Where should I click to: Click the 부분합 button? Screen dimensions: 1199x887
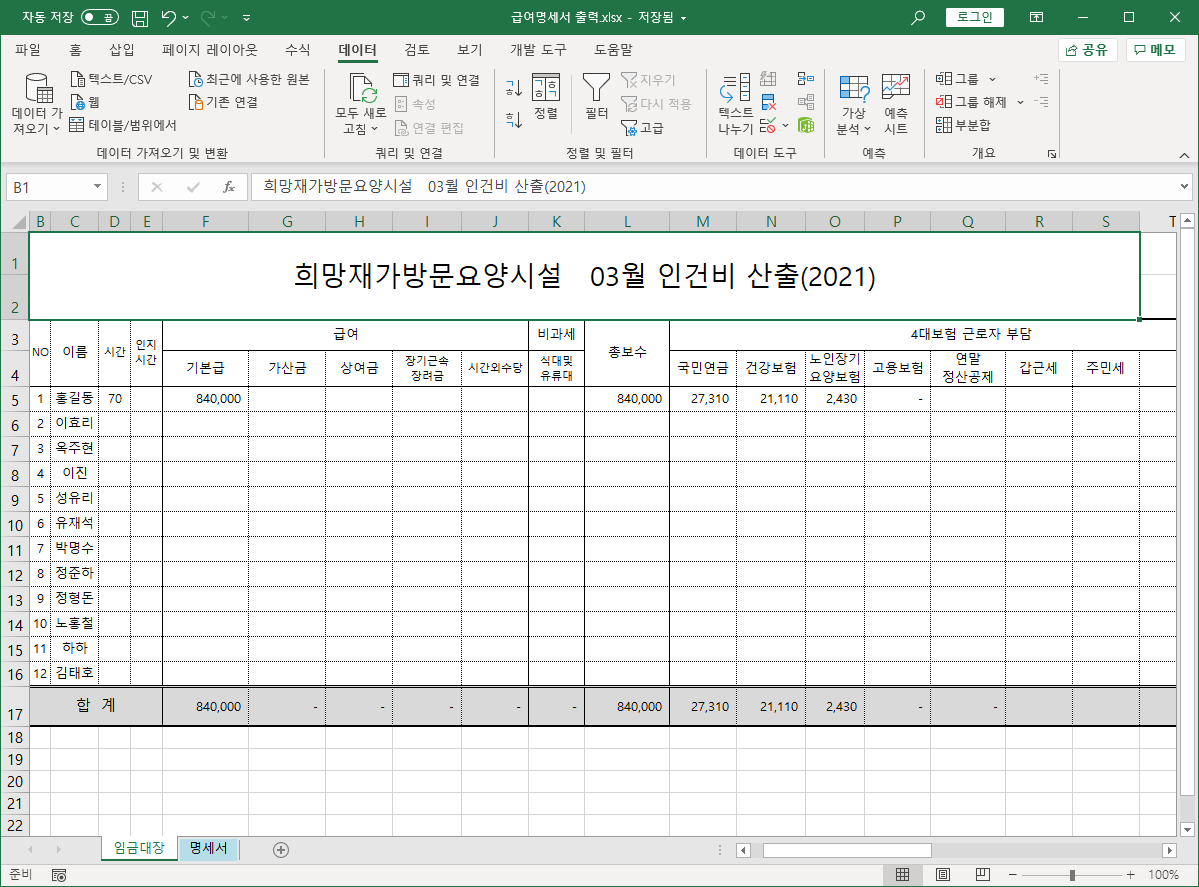point(963,125)
